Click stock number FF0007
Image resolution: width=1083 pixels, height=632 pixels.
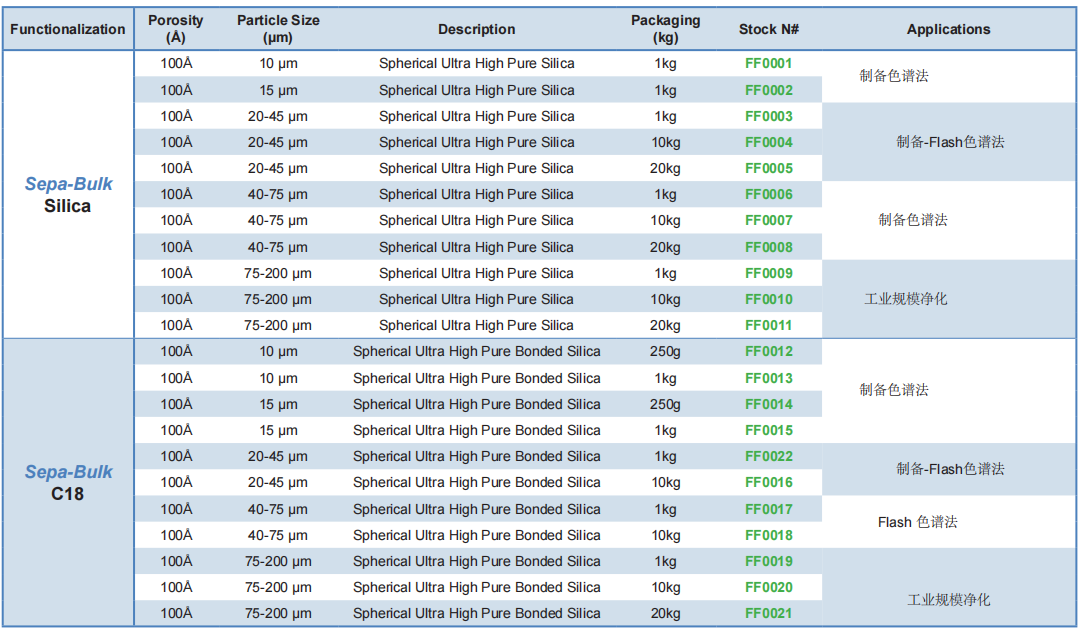768,220
